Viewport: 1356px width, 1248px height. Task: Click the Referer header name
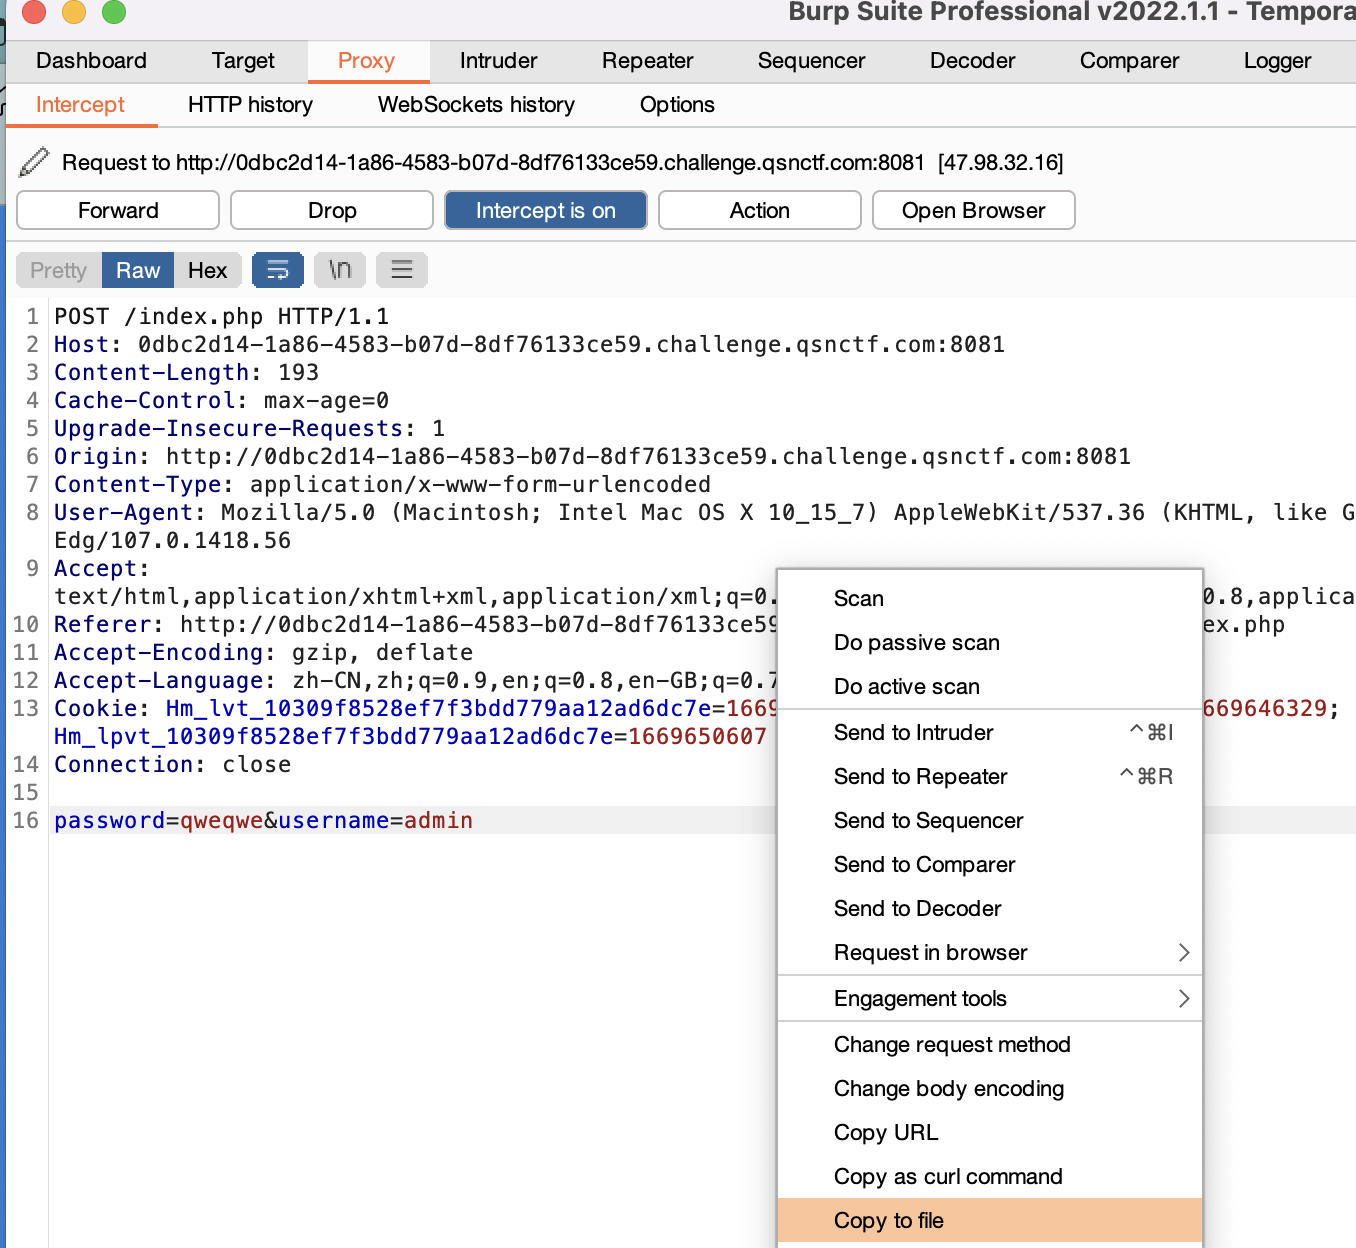[x=103, y=624]
